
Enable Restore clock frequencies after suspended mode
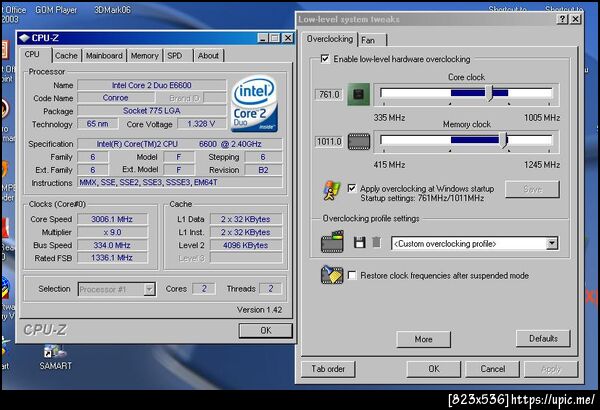click(352, 275)
